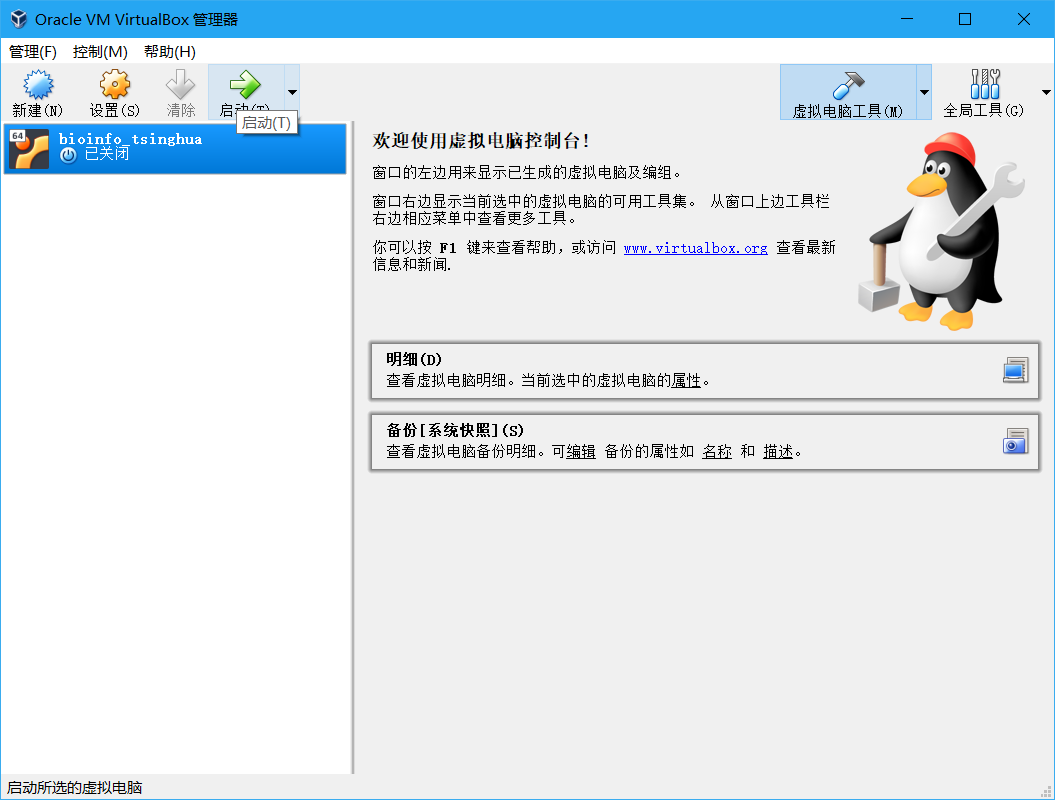This screenshot has width=1055, height=800.
Task: Click the 属性 link in 明细 panel
Action: (x=686, y=381)
